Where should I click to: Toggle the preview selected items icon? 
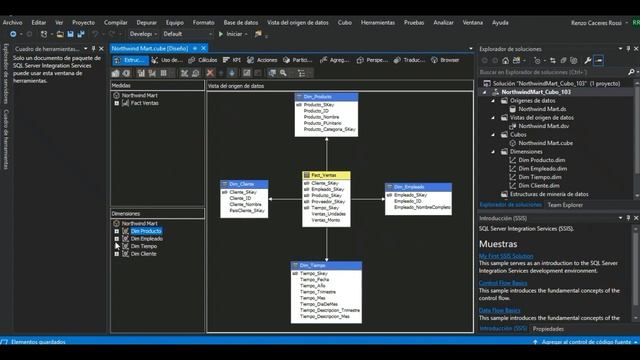click(x=599, y=61)
